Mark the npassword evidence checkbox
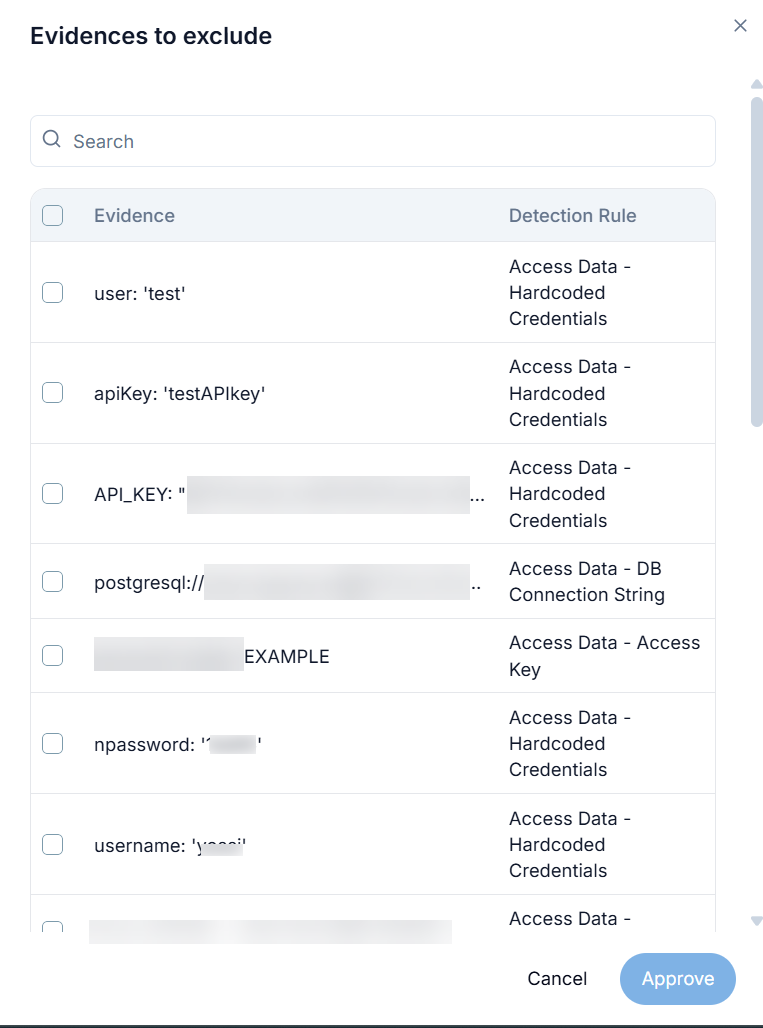Image resolution: width=763 pixels, height=1028 pixels. (x=53, y=743)
